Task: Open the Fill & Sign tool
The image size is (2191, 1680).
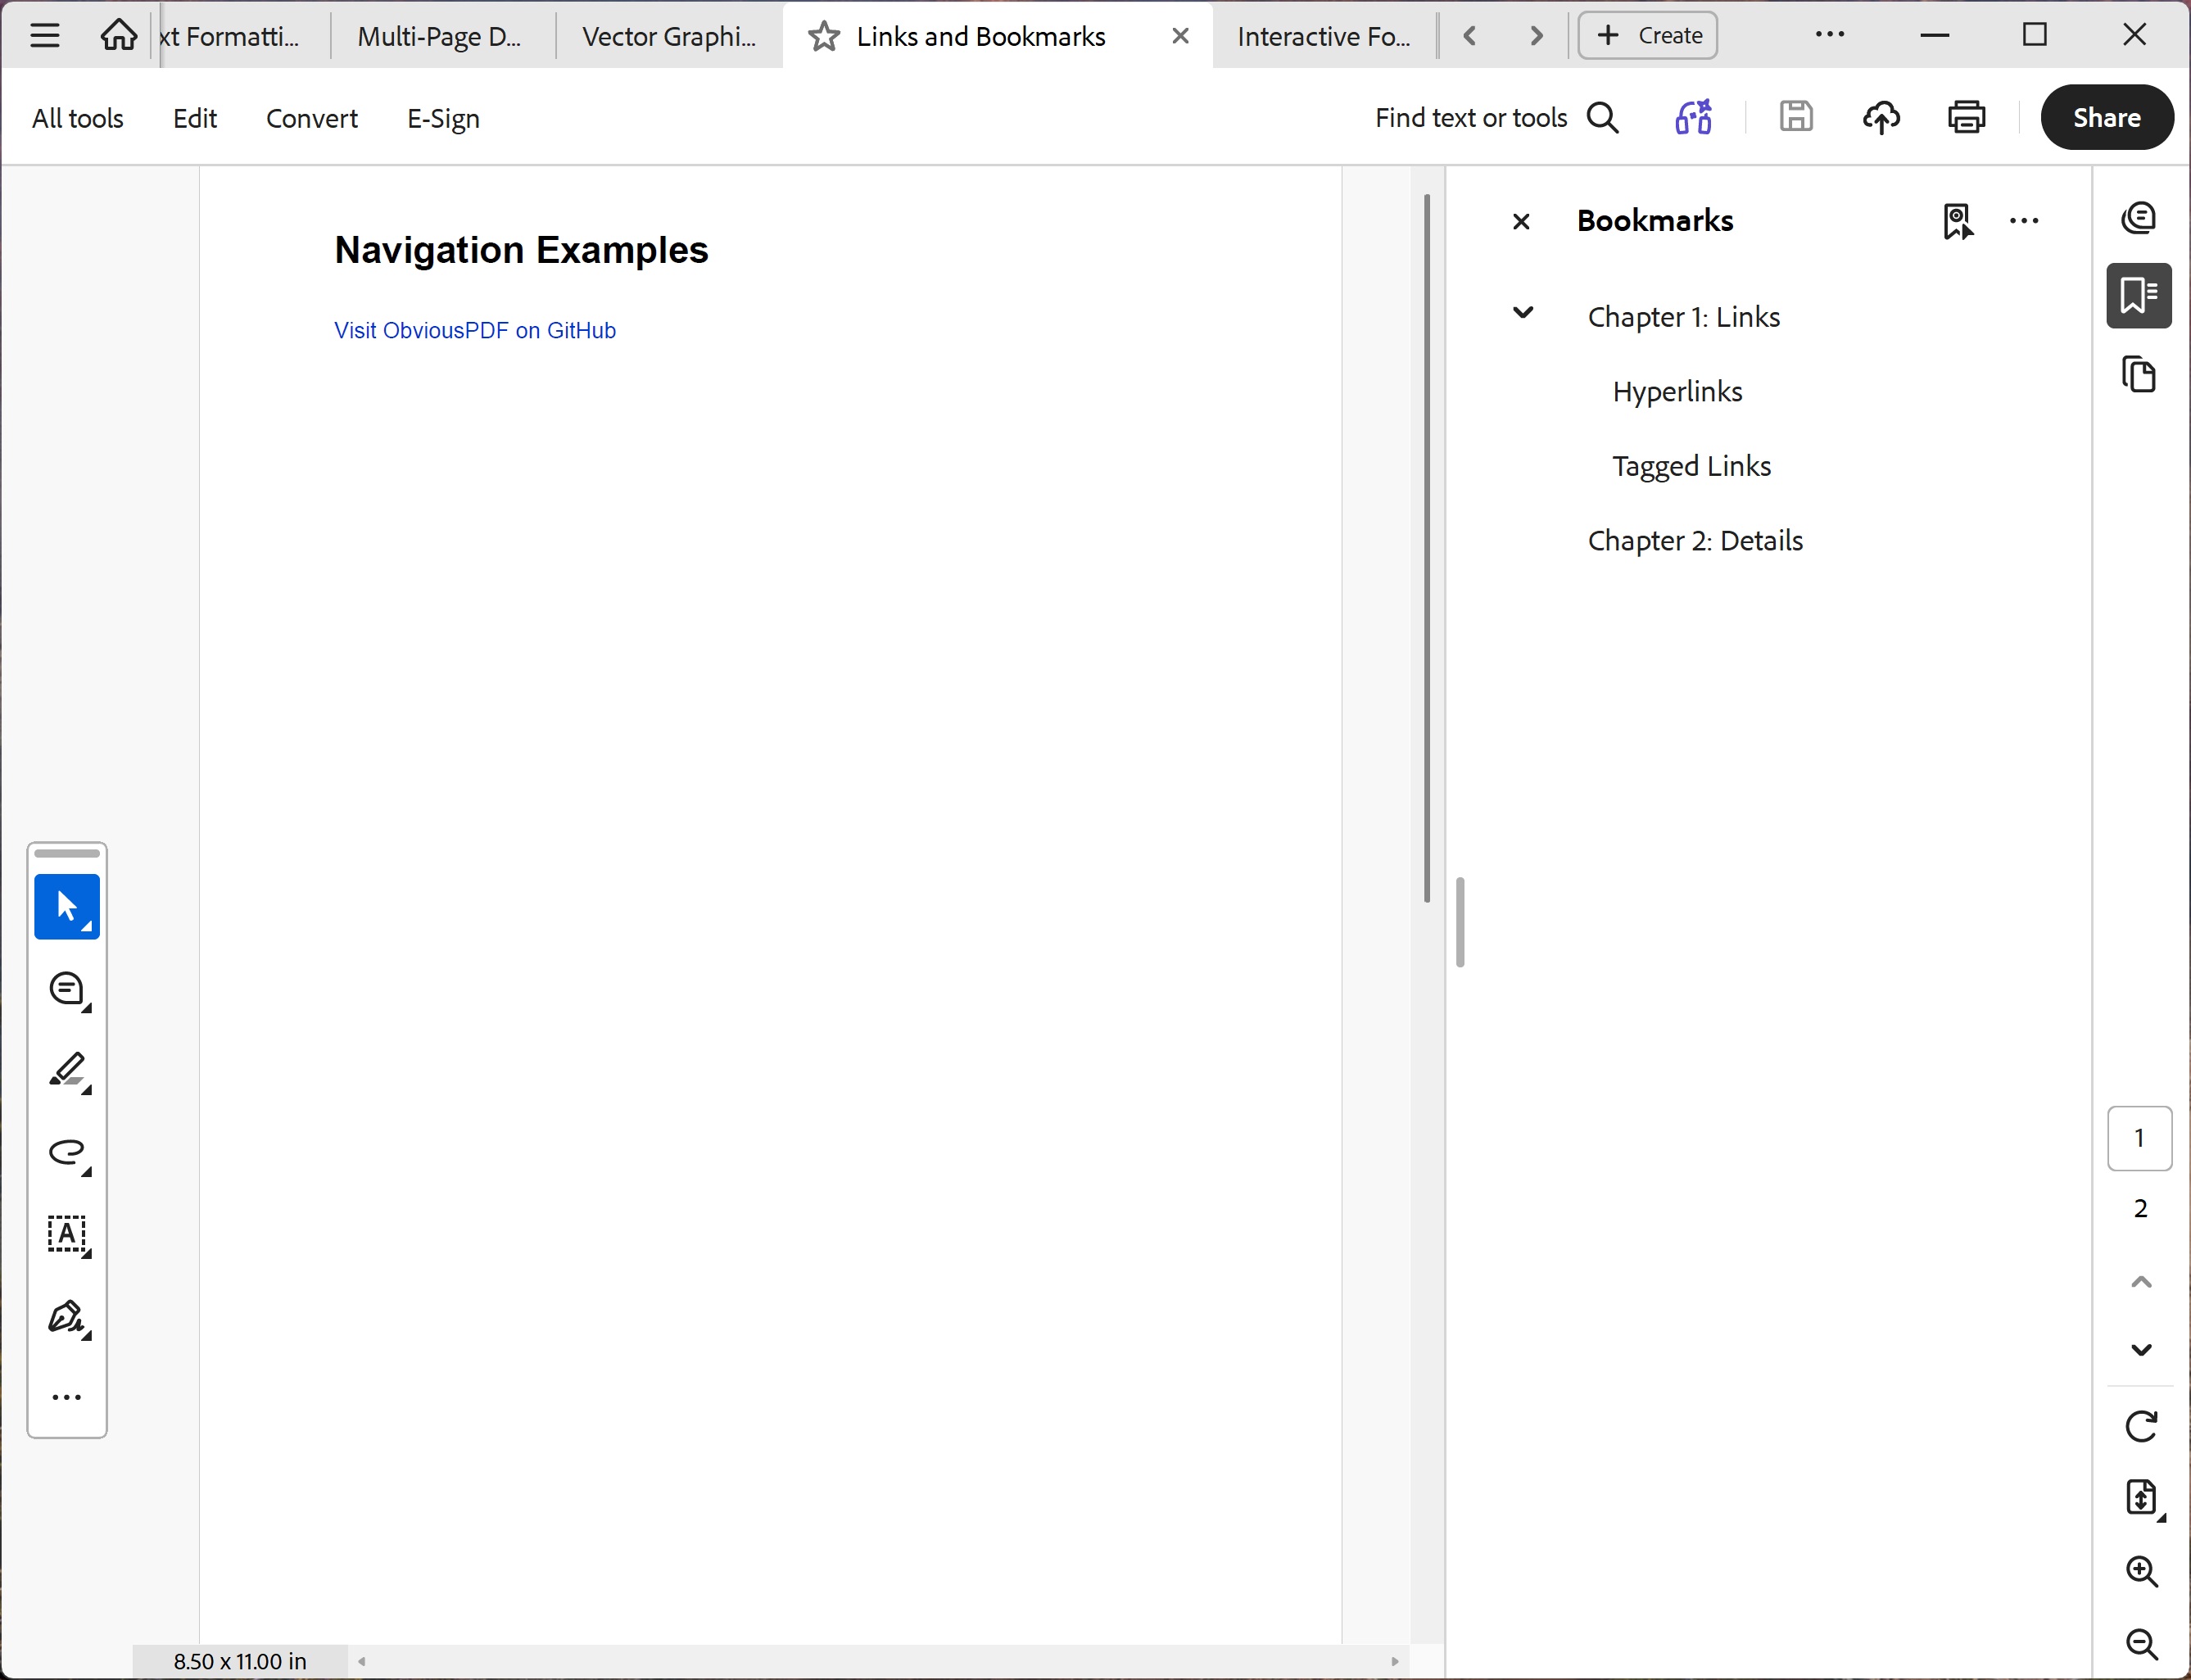Action: [x=66, y=1318]
